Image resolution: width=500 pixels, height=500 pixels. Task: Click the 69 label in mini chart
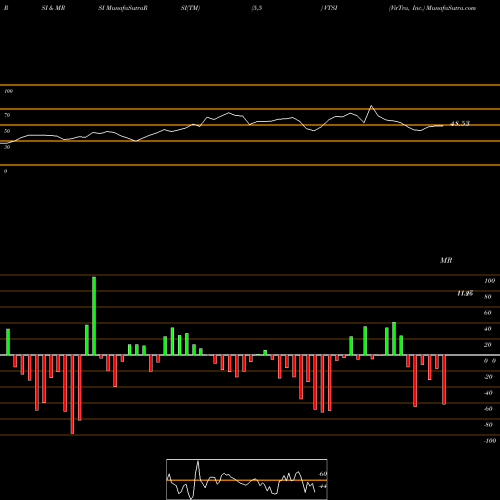click(322, 474)
